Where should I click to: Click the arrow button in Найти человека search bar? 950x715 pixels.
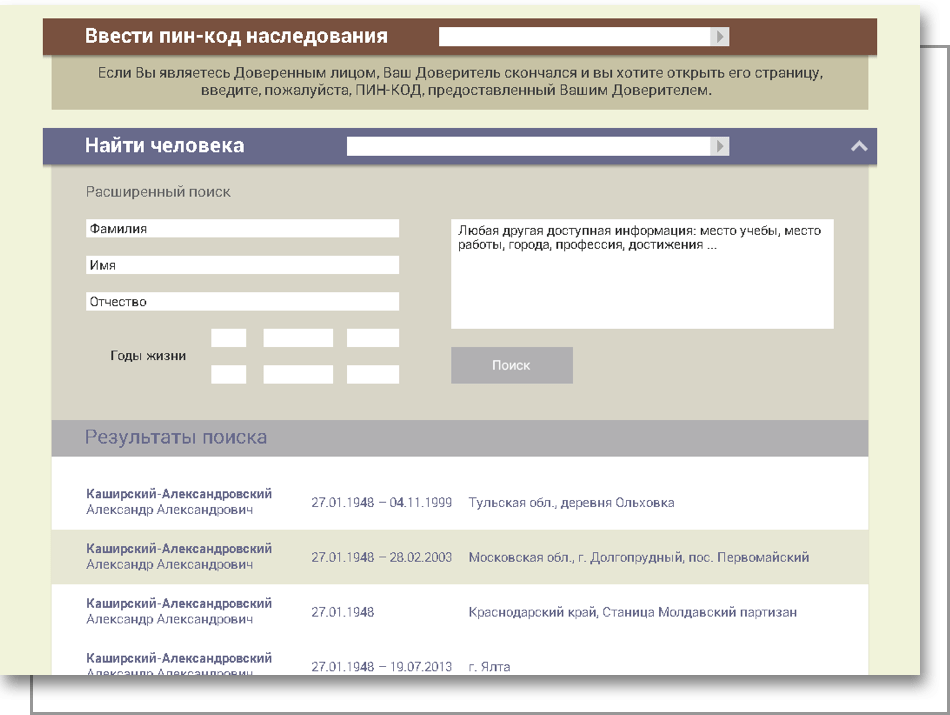tap(719, 146)
